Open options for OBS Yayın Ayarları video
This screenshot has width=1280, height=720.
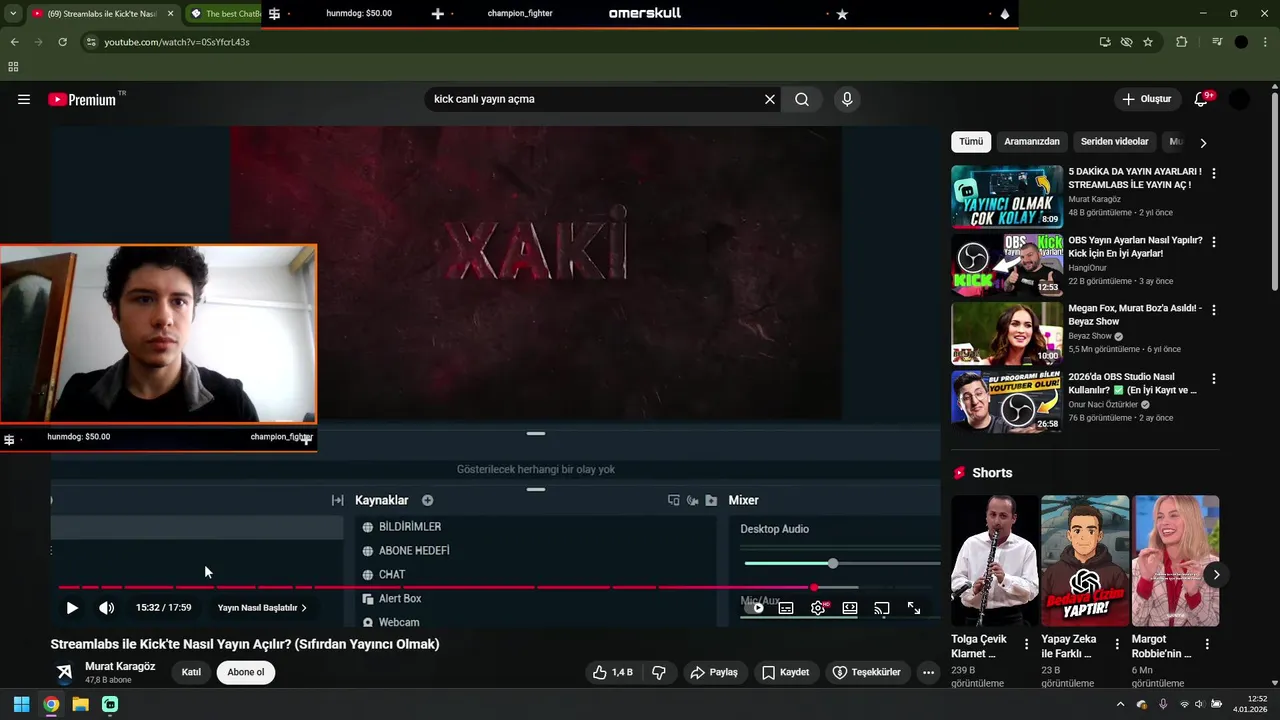coord(1214,242)
